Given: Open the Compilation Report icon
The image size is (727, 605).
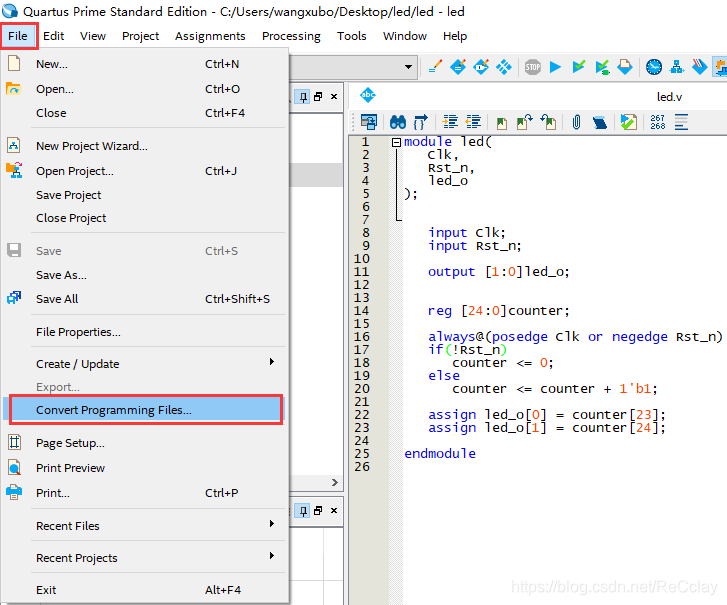Looking at the screenshot, I should [625, 67].
